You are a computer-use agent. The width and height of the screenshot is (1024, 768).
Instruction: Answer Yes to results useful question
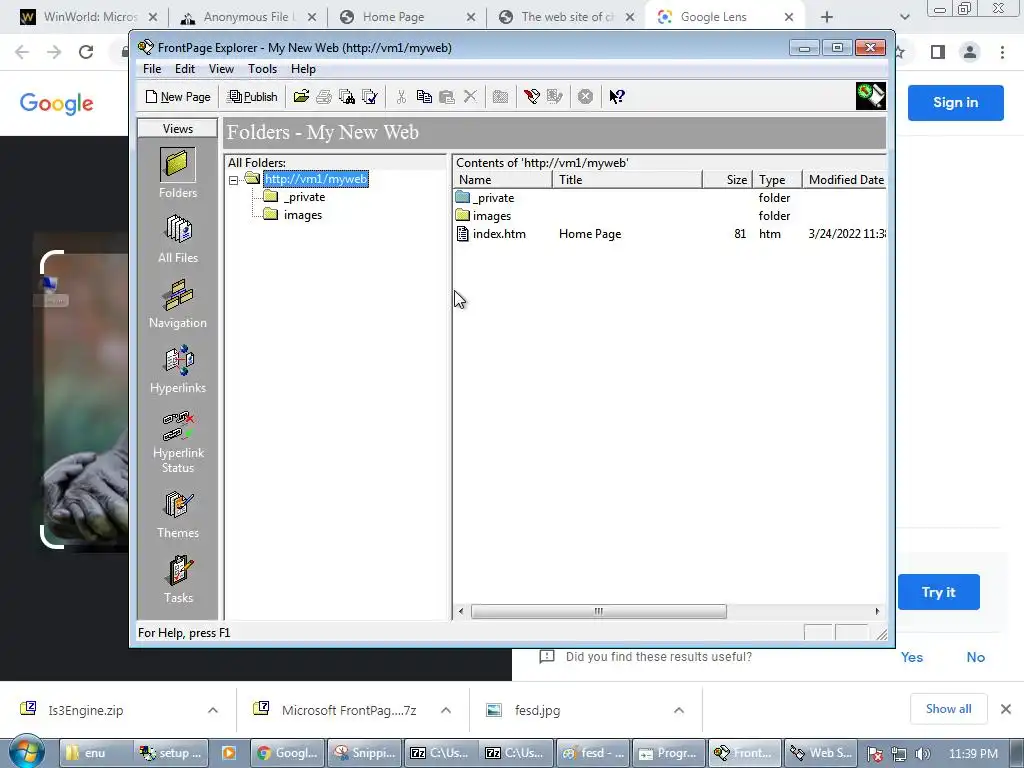912,657
